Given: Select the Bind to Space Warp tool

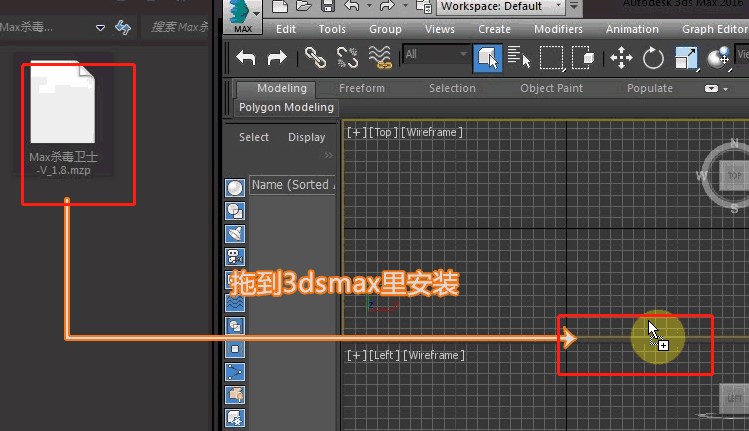Looking at the screenshot, I should click(x=380, y=58).
